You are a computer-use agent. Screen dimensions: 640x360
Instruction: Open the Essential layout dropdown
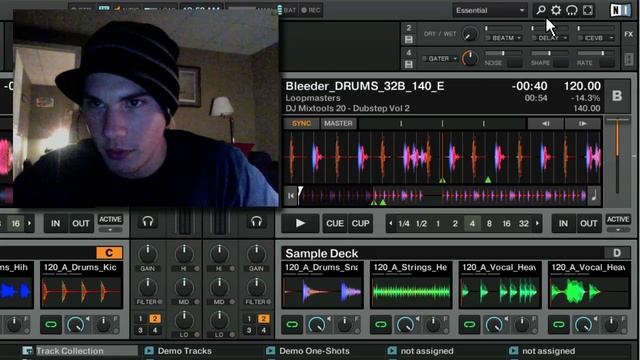(490, 10)
